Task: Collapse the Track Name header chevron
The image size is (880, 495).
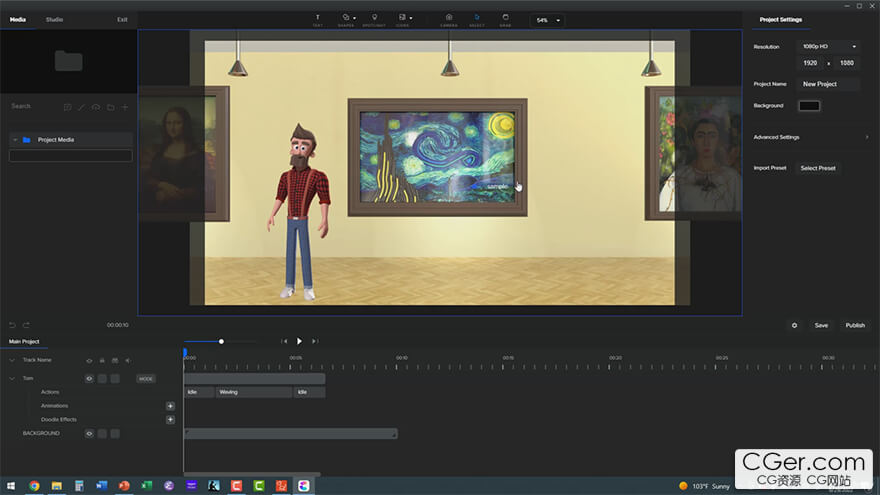Action: (x=12, y=360)
